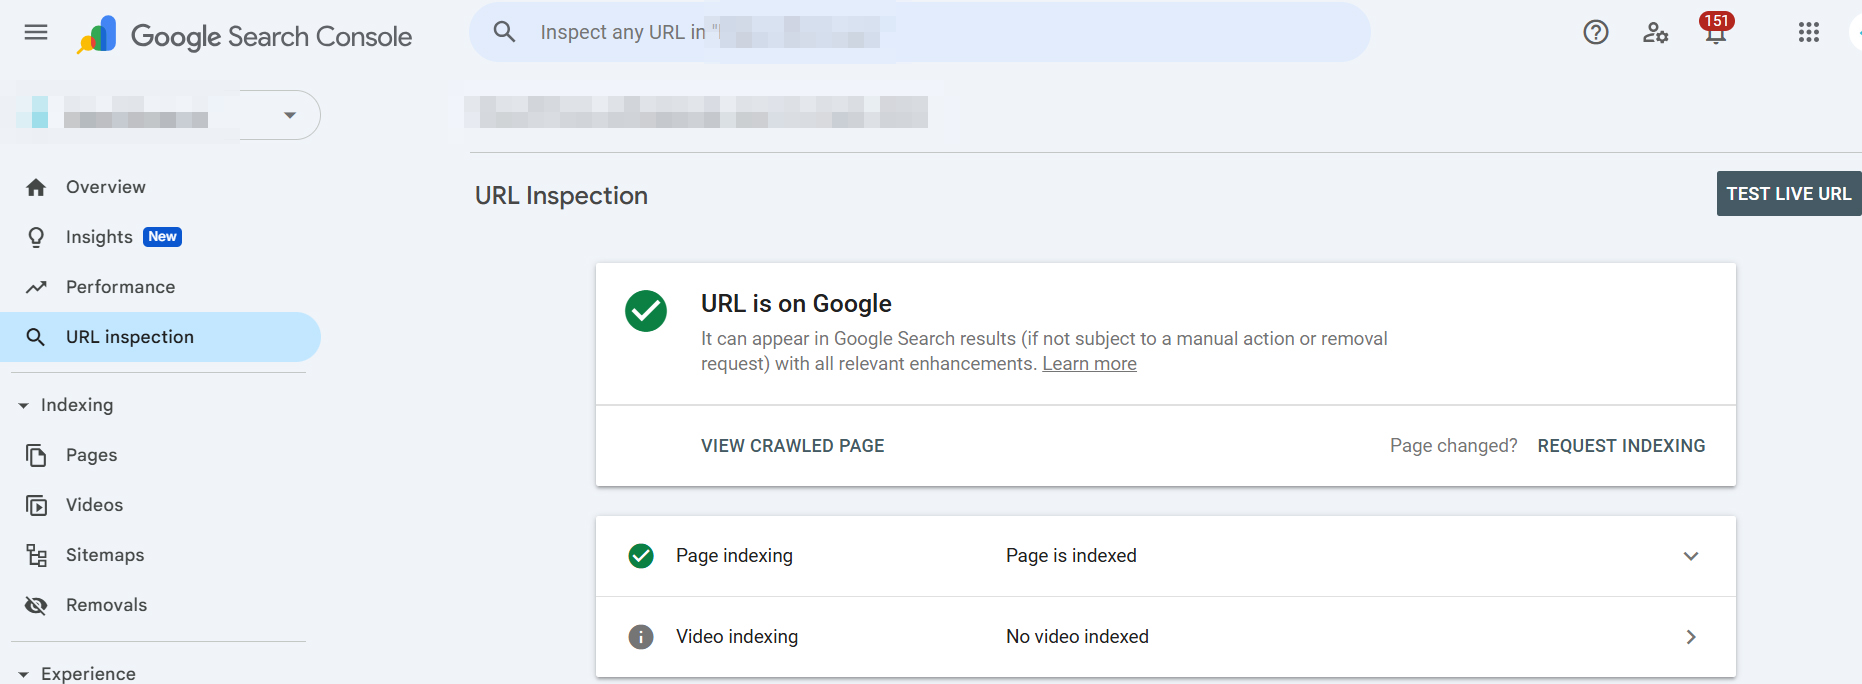Click the TEST LIVE URL button
Viewport: 1862px width, 684px height.
(1788, 194)
